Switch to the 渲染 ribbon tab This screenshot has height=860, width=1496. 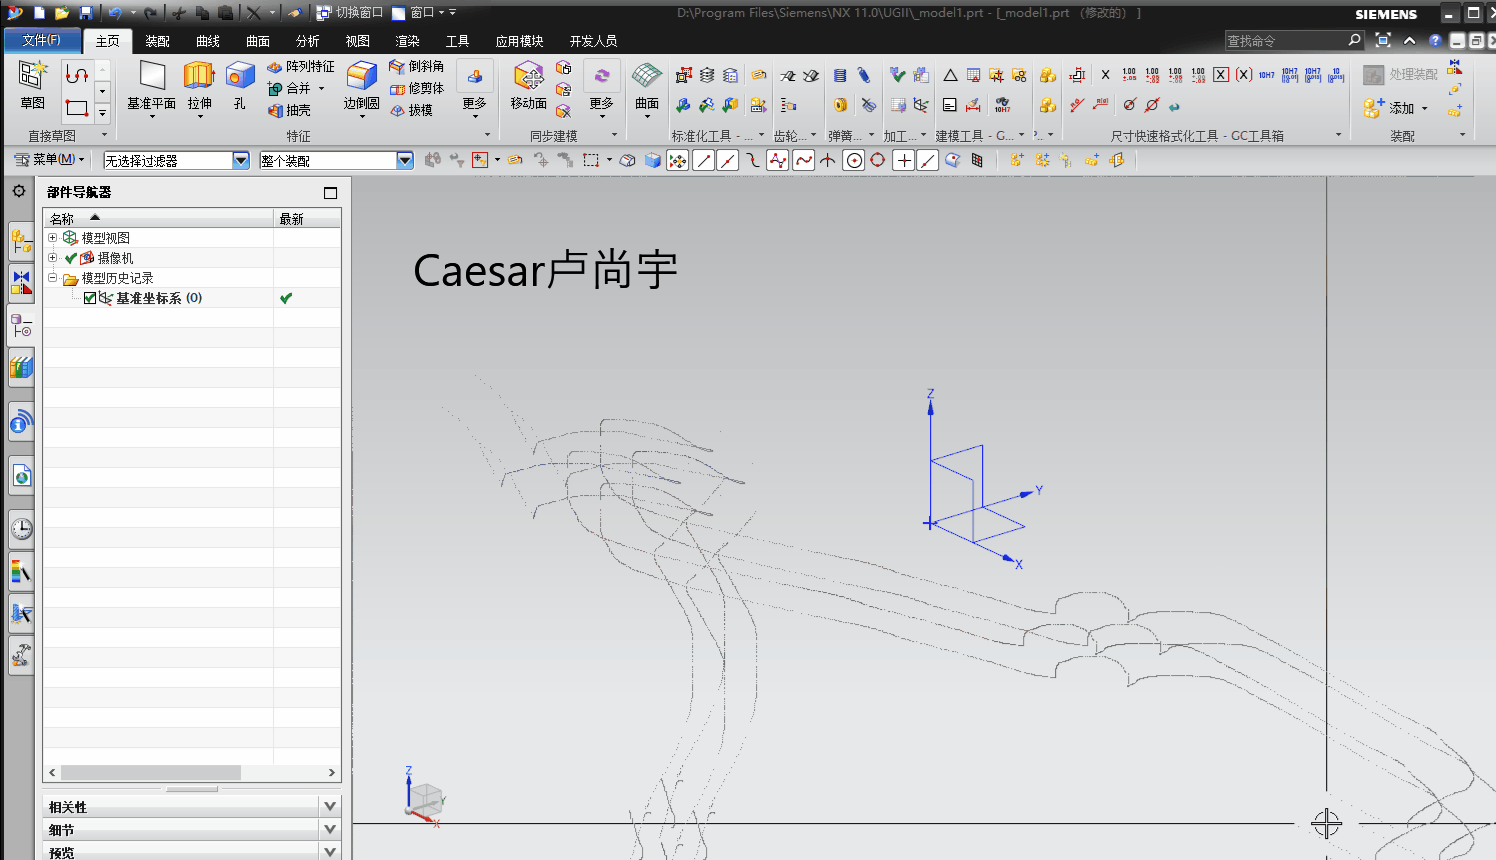407,41
